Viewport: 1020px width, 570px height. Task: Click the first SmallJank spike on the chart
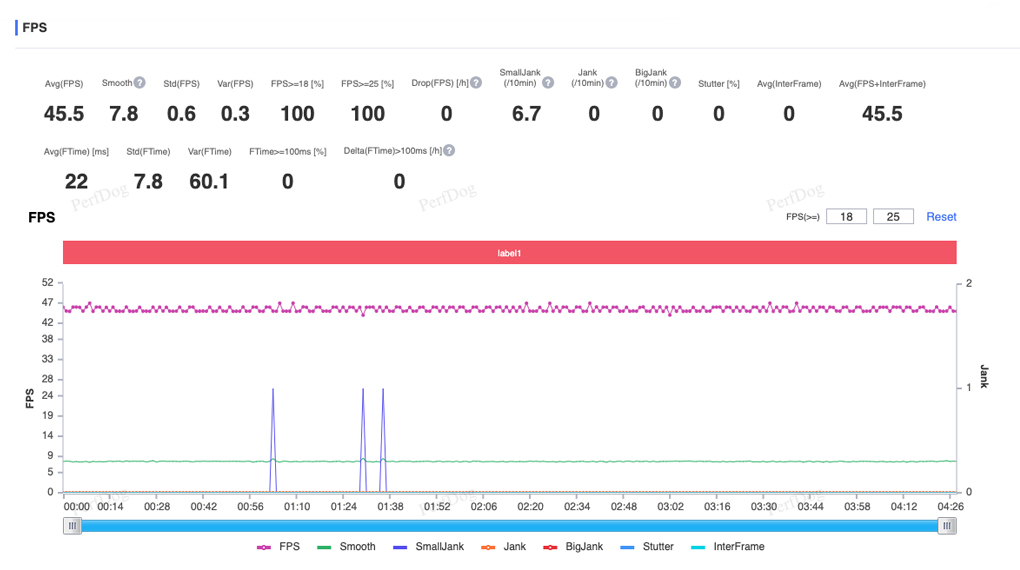273,390
